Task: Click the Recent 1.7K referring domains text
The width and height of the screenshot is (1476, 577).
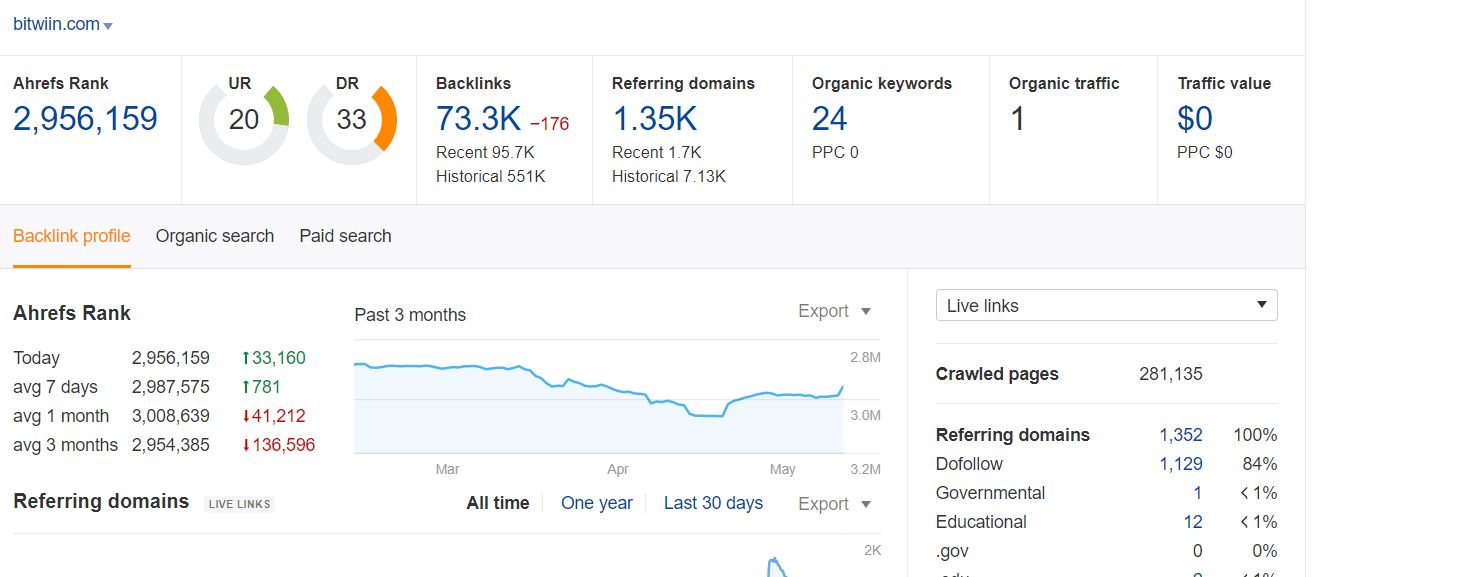Action: click(657, 153)
